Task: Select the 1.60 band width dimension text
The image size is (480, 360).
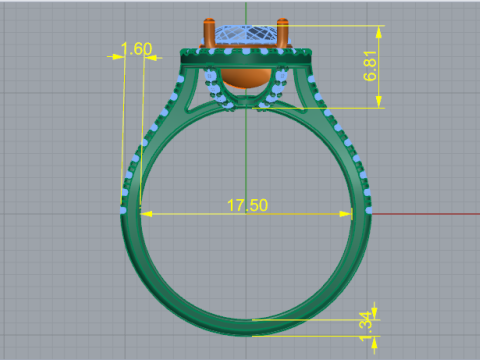Action: (137, 49)
